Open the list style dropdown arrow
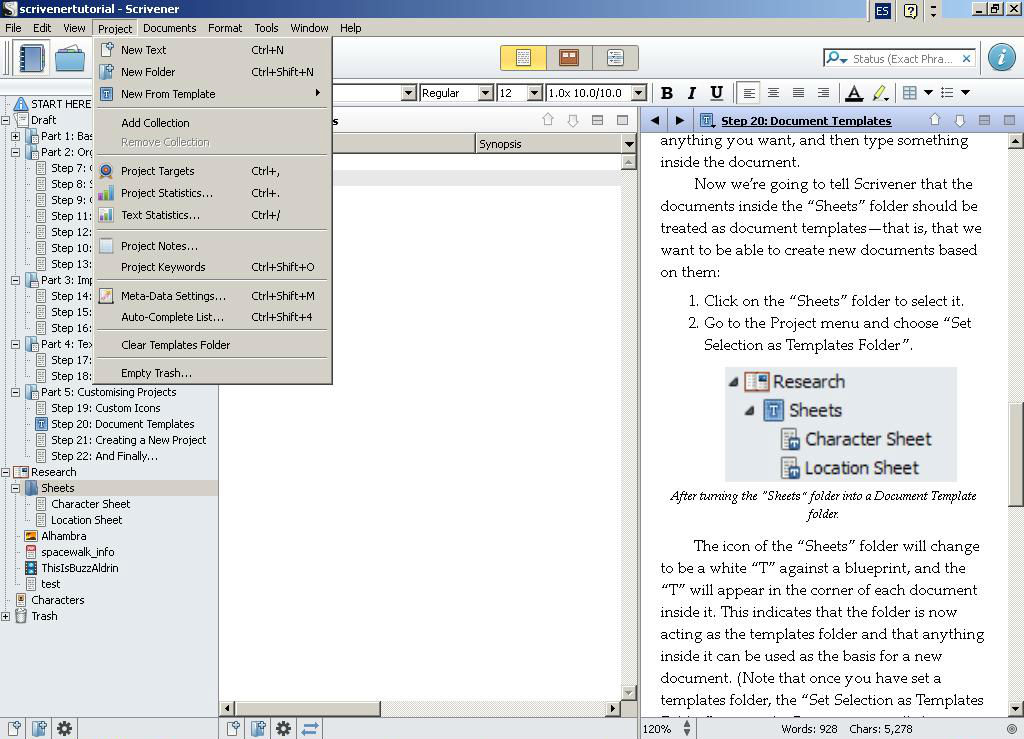The image size is (1024, 739). click(965, 93)
